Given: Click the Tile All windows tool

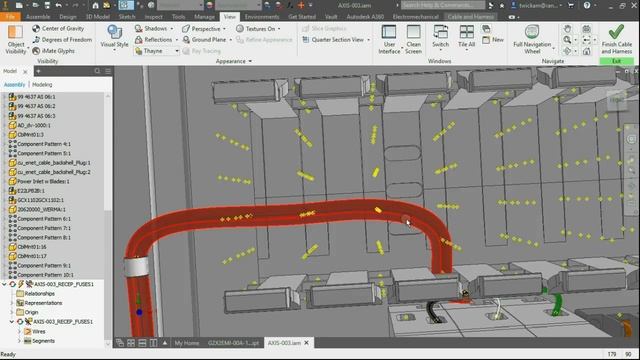Looking at the screenshot, I should point(466,37).
